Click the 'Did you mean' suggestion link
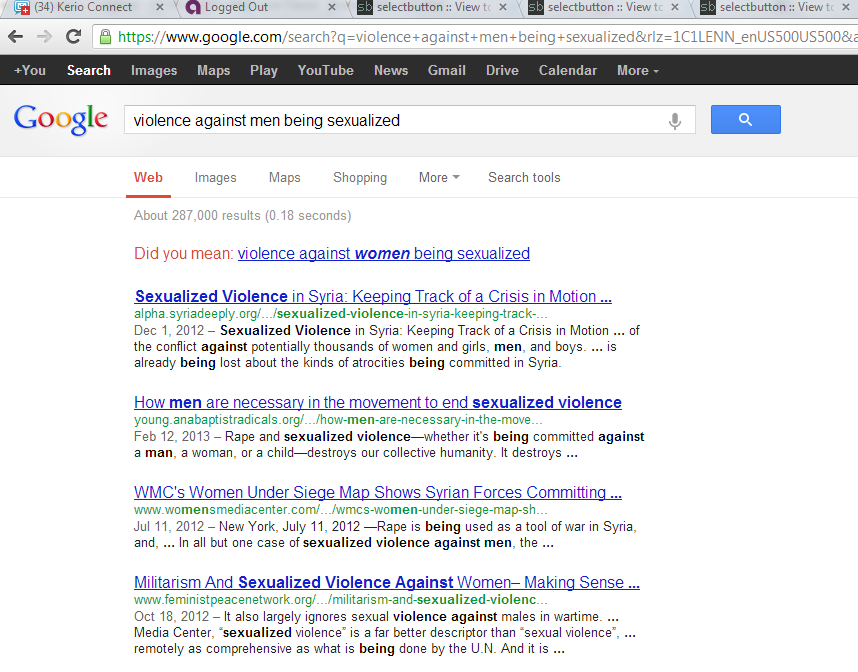 (383, 253)
